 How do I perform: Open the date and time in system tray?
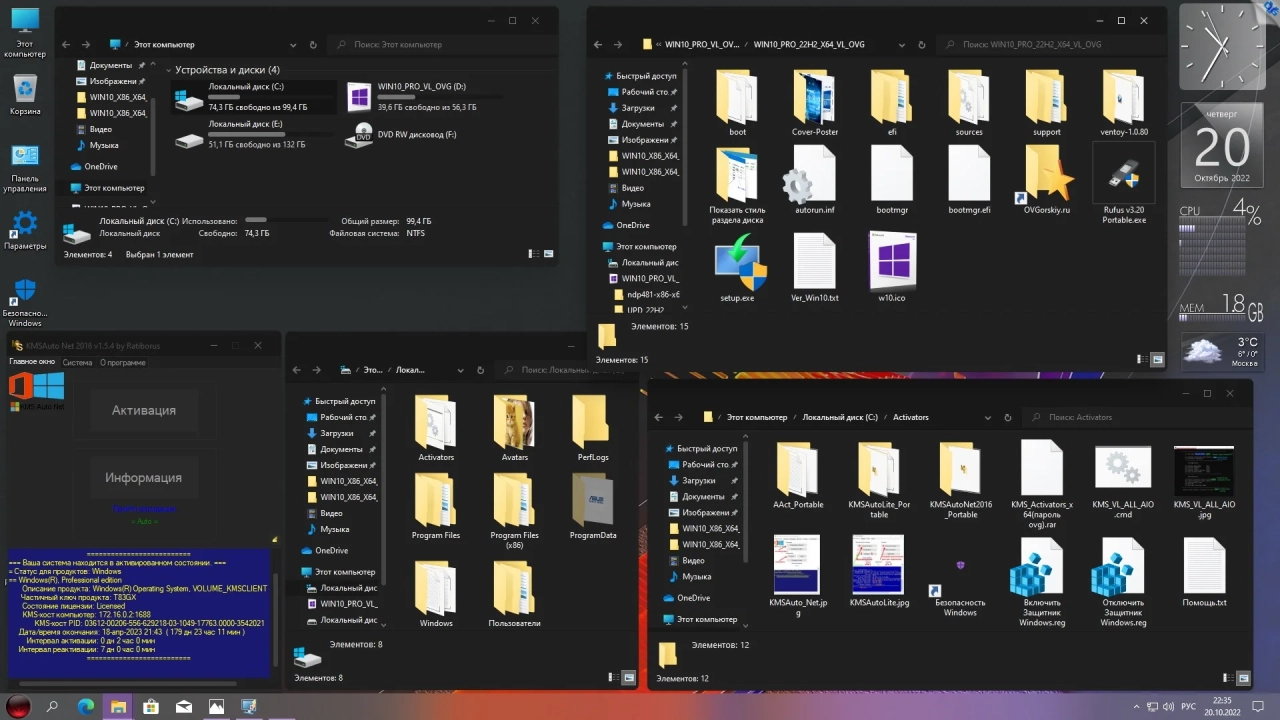click(x=1222, y=706)
